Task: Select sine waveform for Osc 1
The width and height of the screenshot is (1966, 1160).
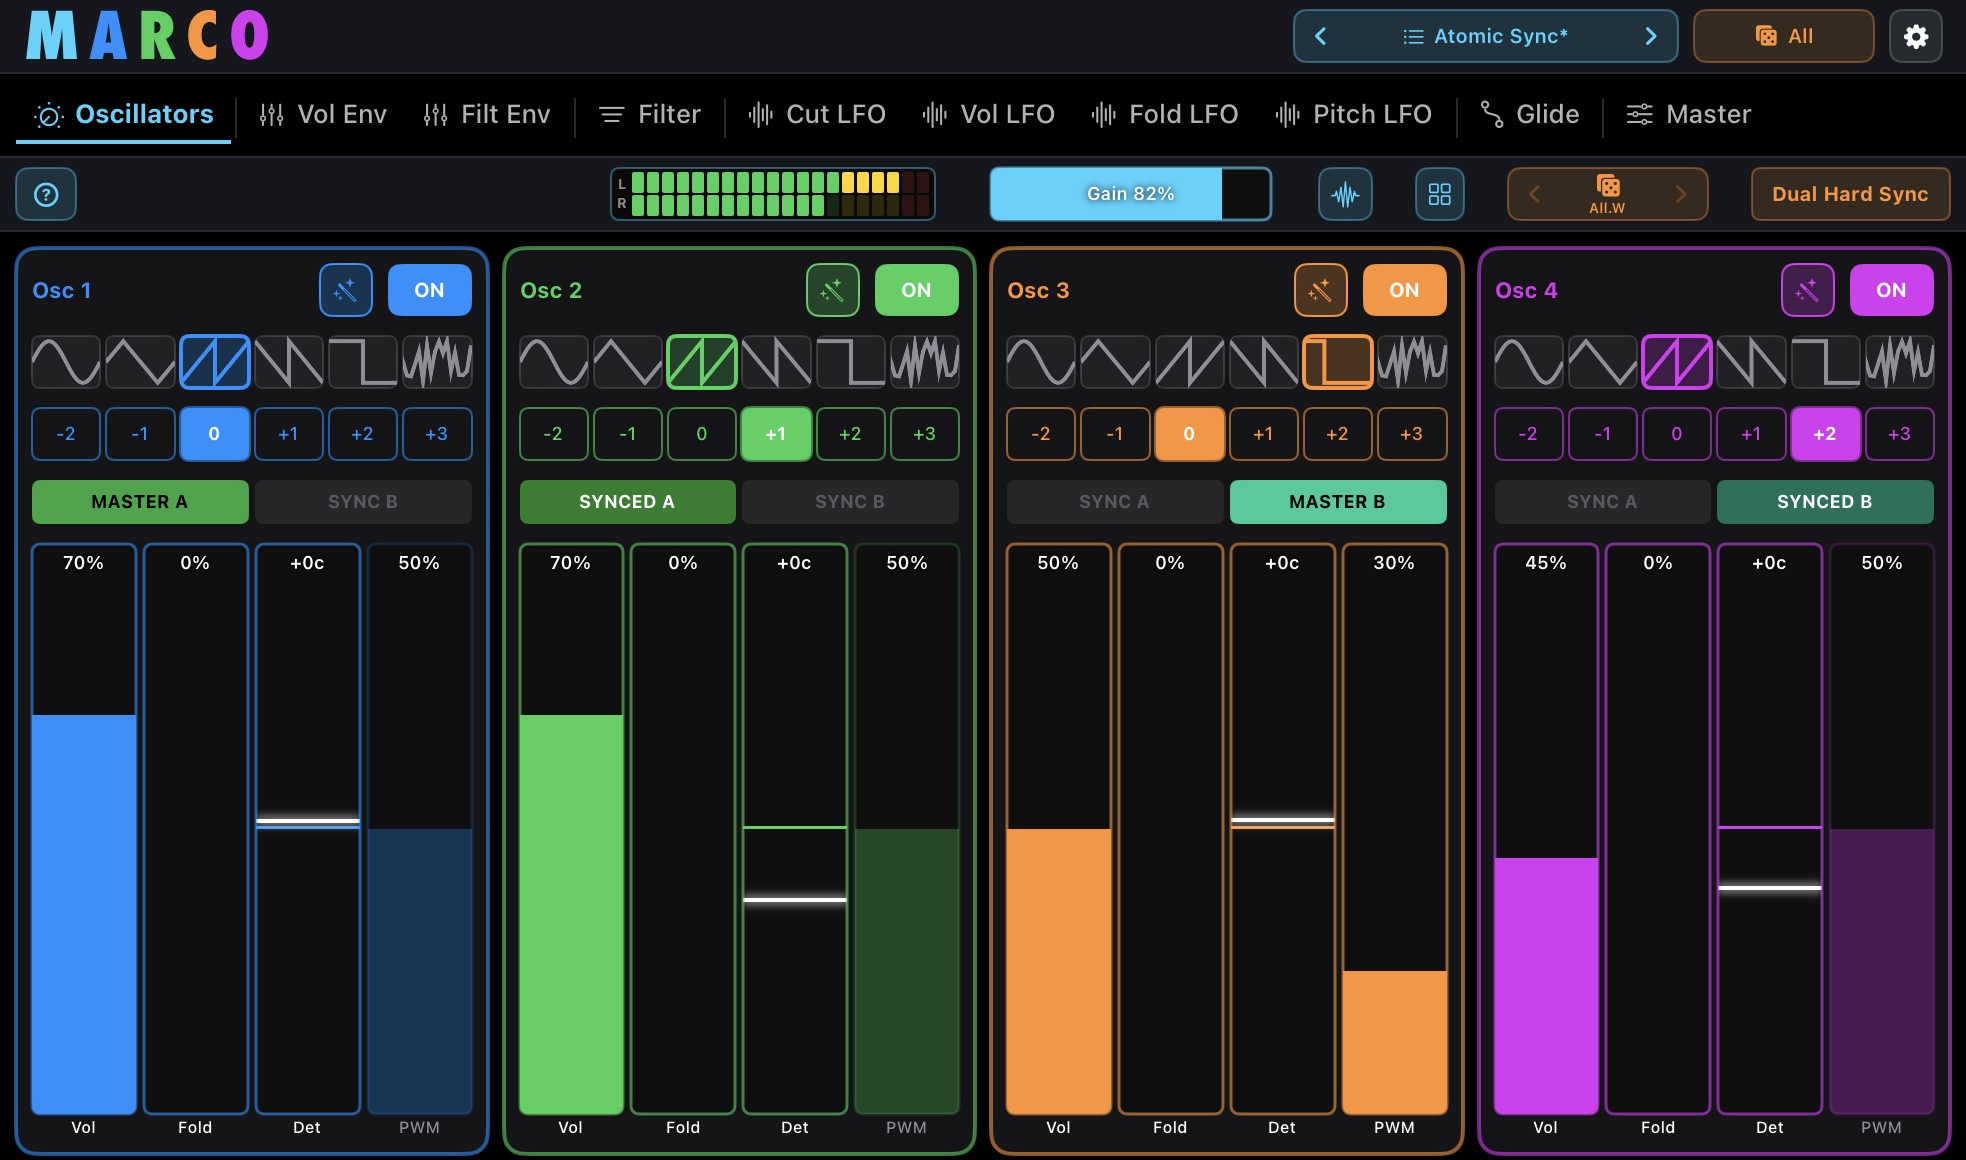Action: tap(66, 361)
